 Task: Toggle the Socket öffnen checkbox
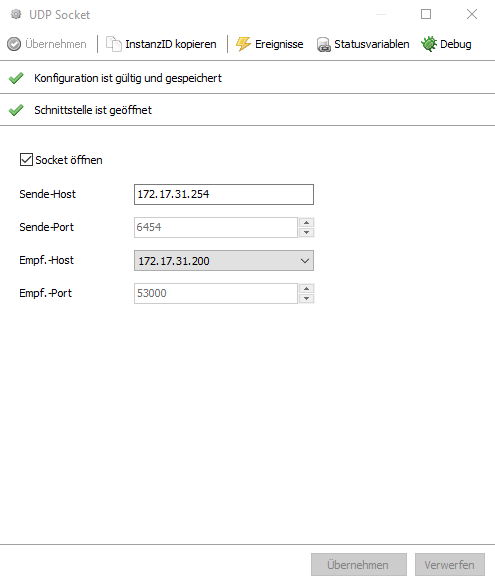tap(26, 160)
